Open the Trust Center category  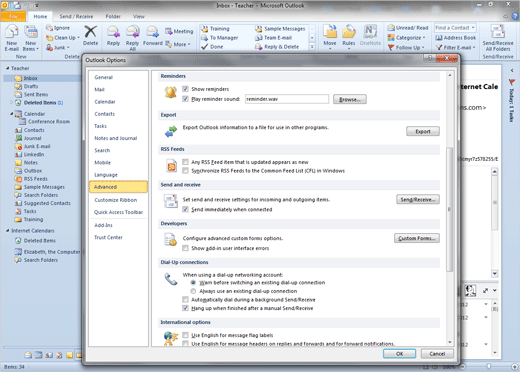coord(118,237)
